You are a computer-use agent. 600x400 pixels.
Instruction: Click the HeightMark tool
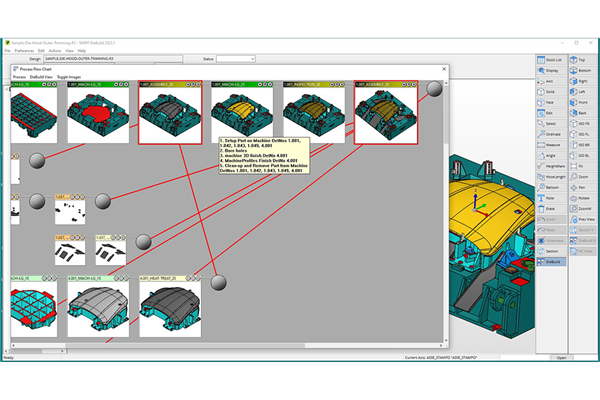point(551,166)
